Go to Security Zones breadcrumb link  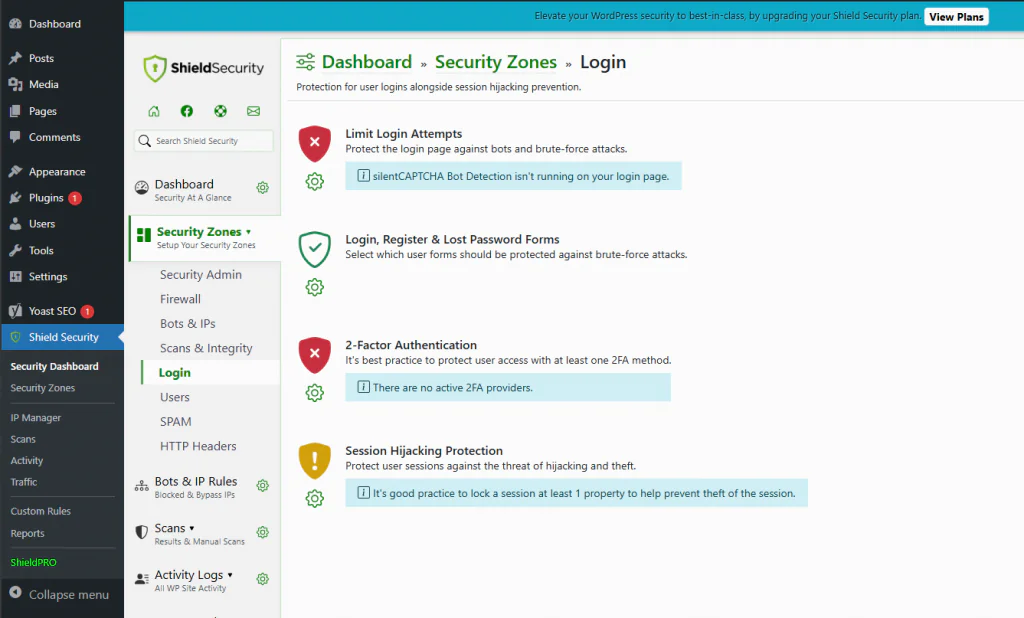[x=496, y=62]
